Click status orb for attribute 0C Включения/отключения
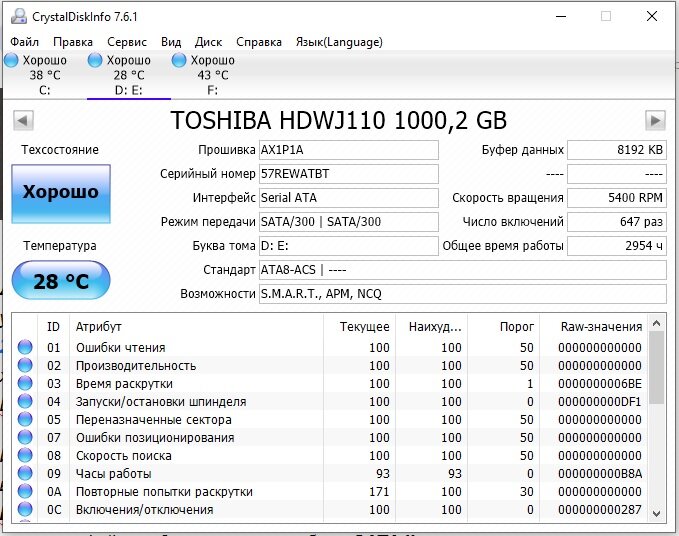The height and width of the screenshot is (536, 679). (25, 509)
